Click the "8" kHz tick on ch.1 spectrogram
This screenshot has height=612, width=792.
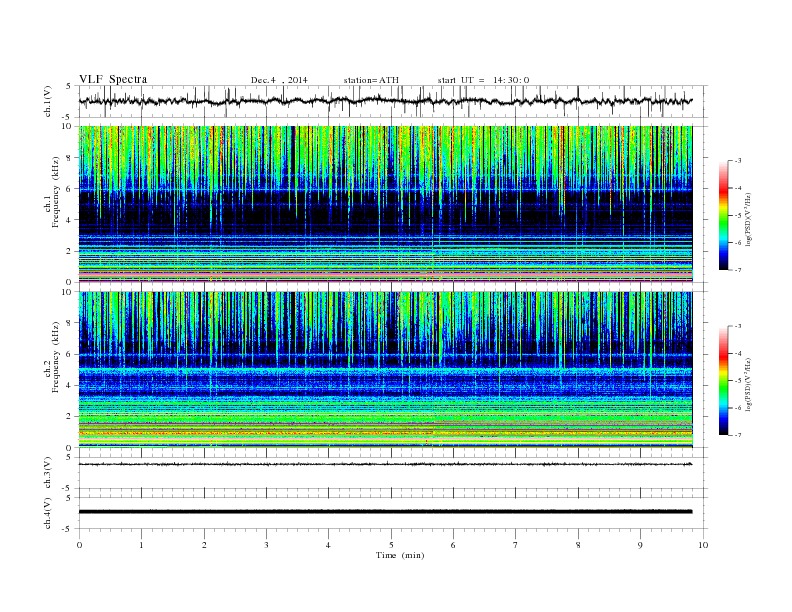point(69,158)
